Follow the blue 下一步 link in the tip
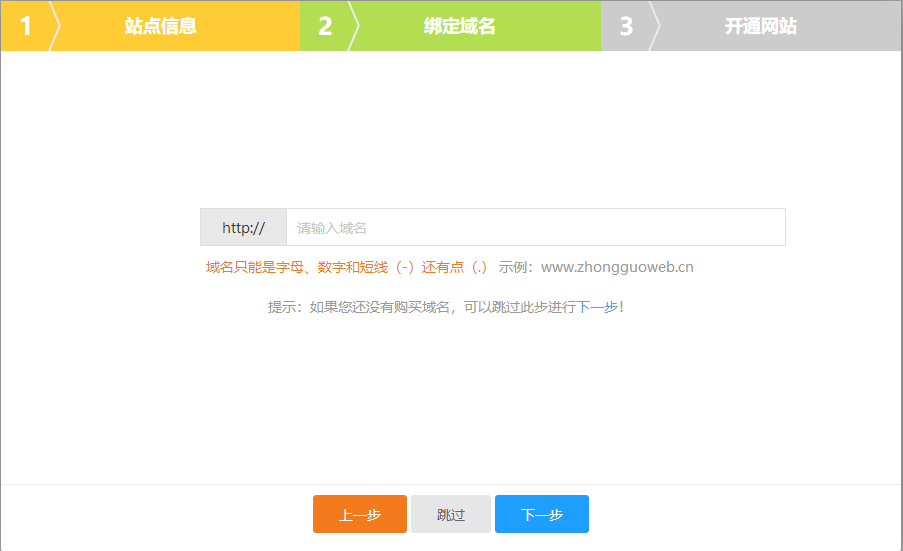Image resolution: width=903 pixels, height=551 pixels. (x=598, y=307)
